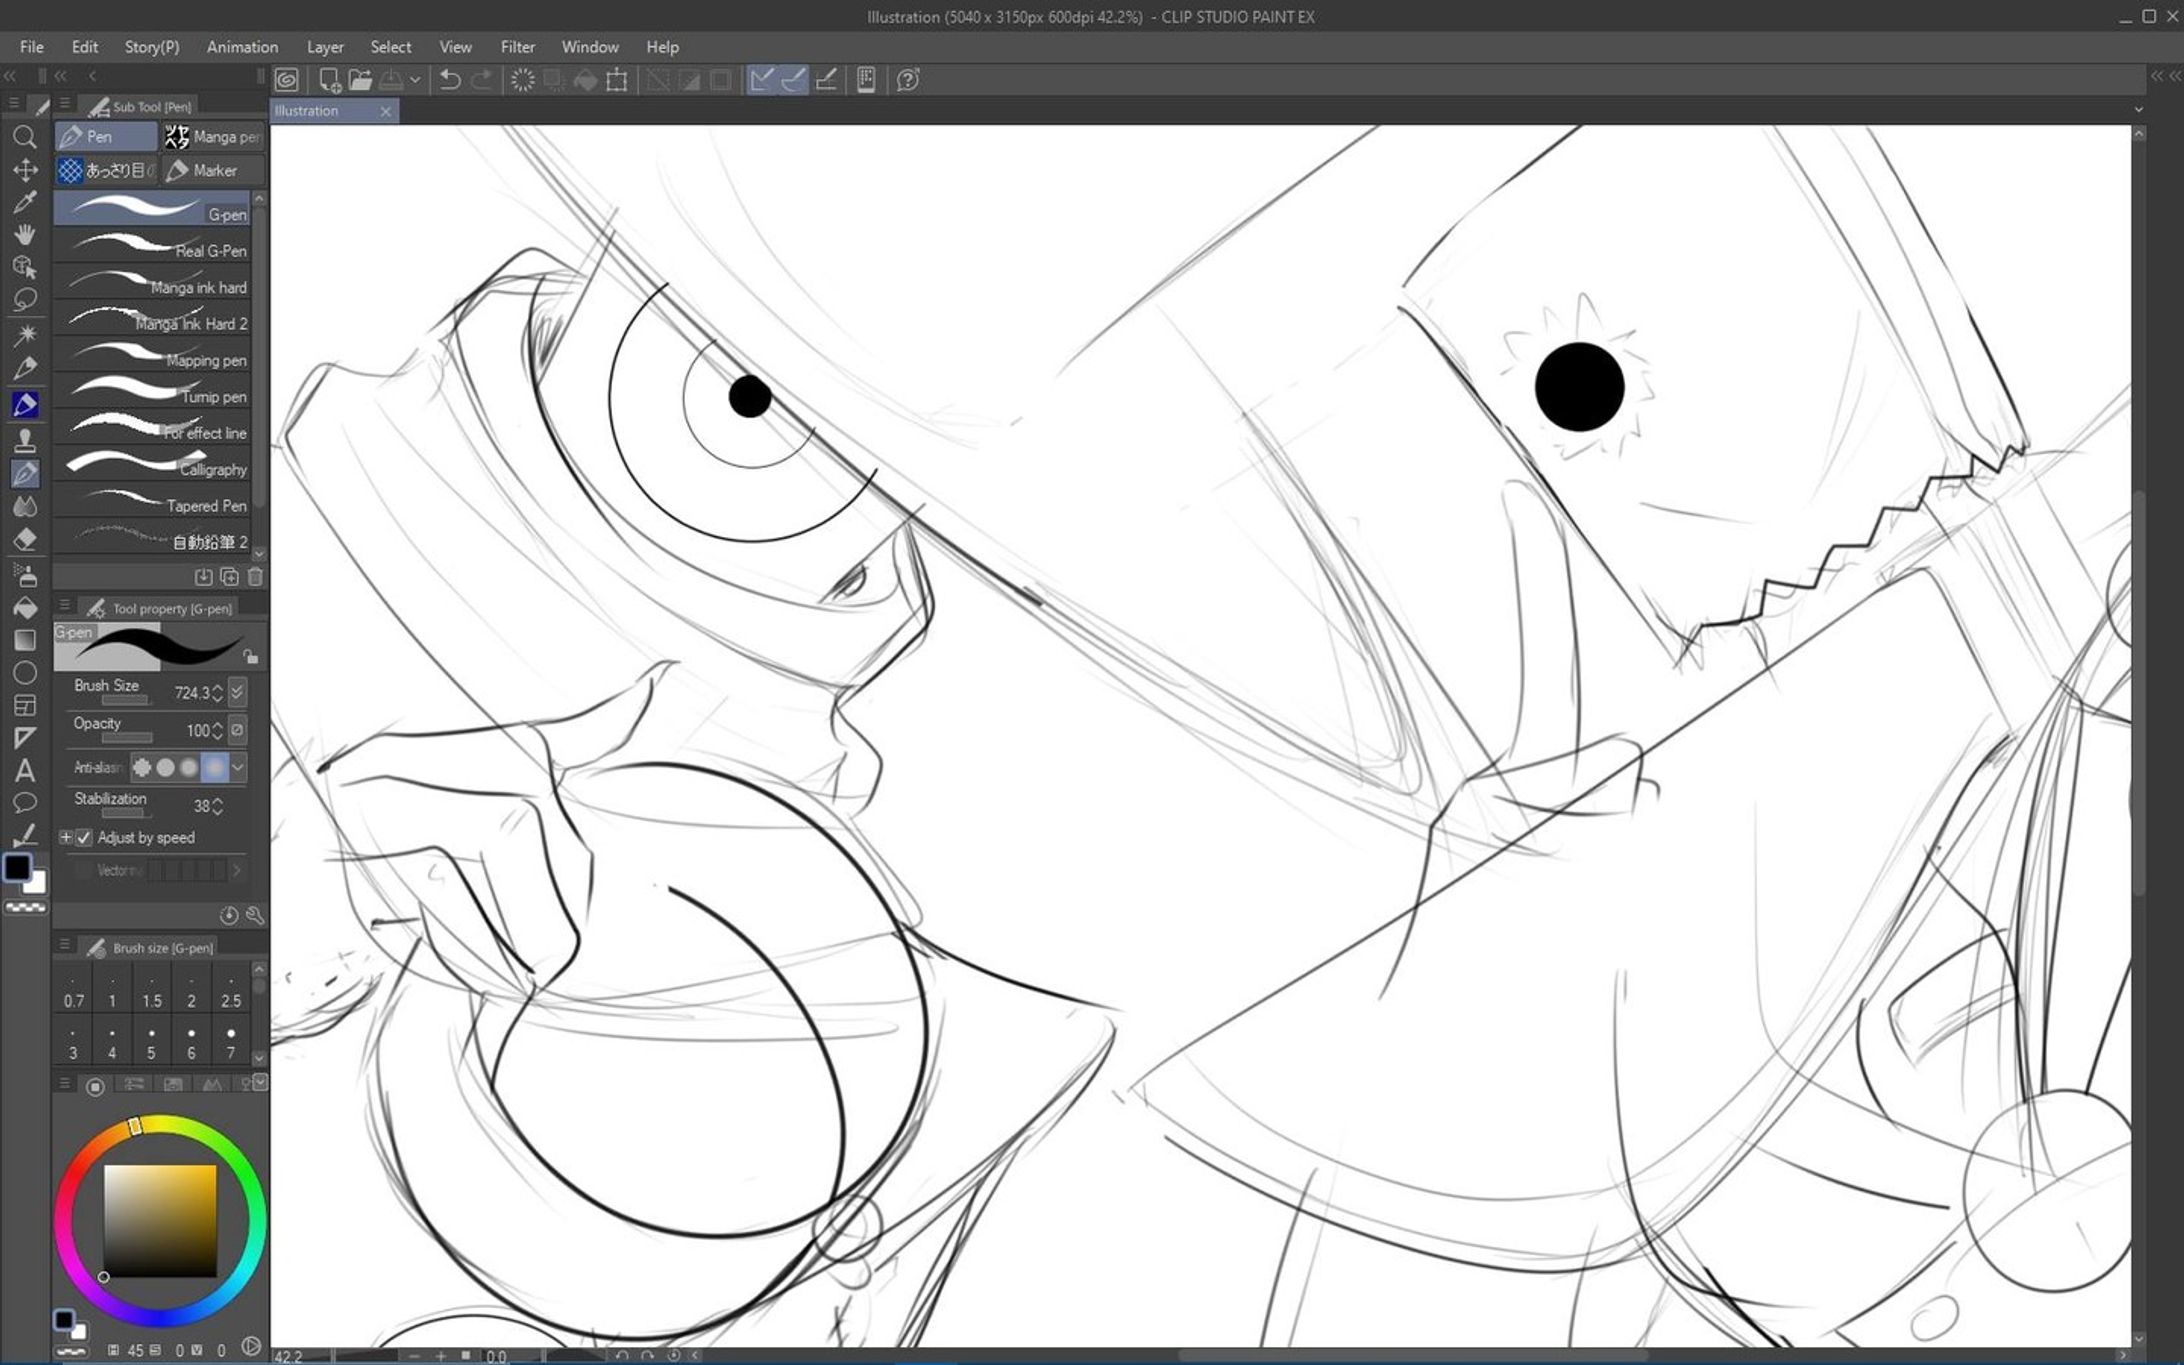The height and width of the screenshot is (1365, 2184).
Task: Reset tool properties to initial settings
Action: click(x=229, y=915)
